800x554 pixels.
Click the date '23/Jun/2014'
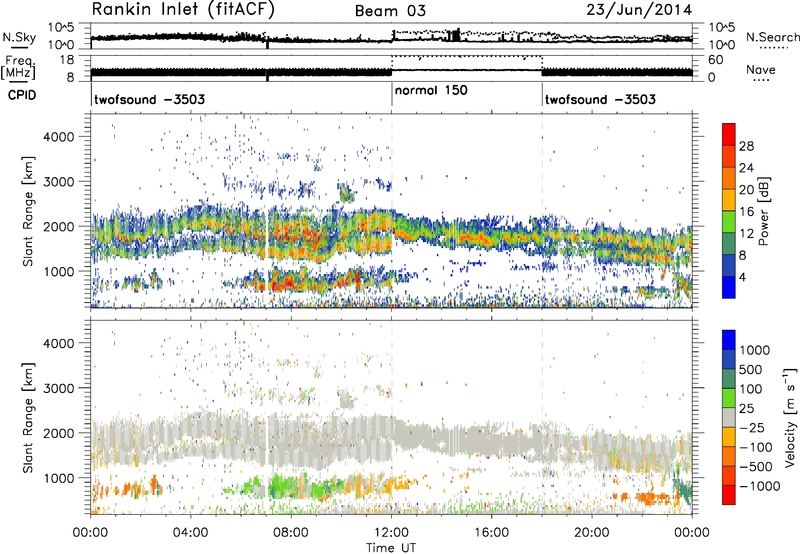point(639,10)
